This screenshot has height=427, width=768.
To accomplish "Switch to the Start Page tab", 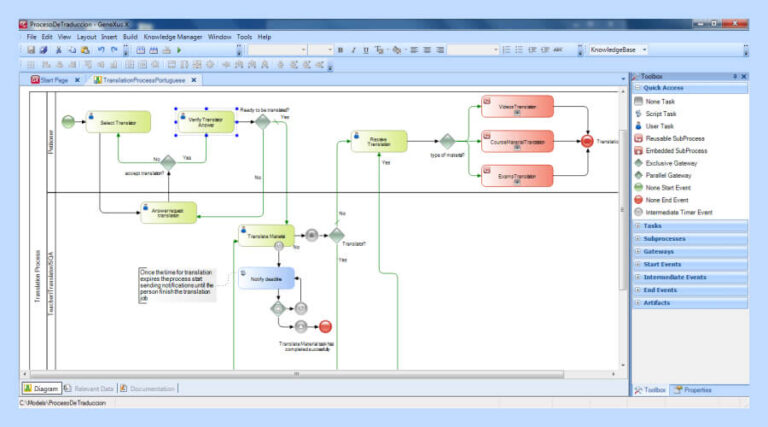I will [54, 80].
